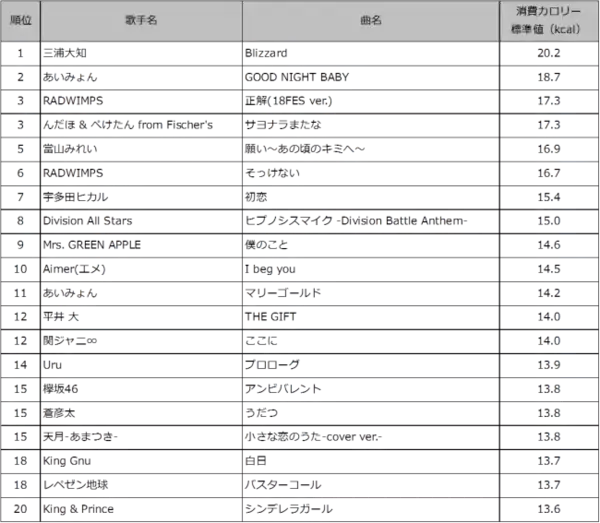Select the artist Mrs. GREEN APPLE
Screen dimensions: 600x523
pyautogui.click(x=92, y=245)
